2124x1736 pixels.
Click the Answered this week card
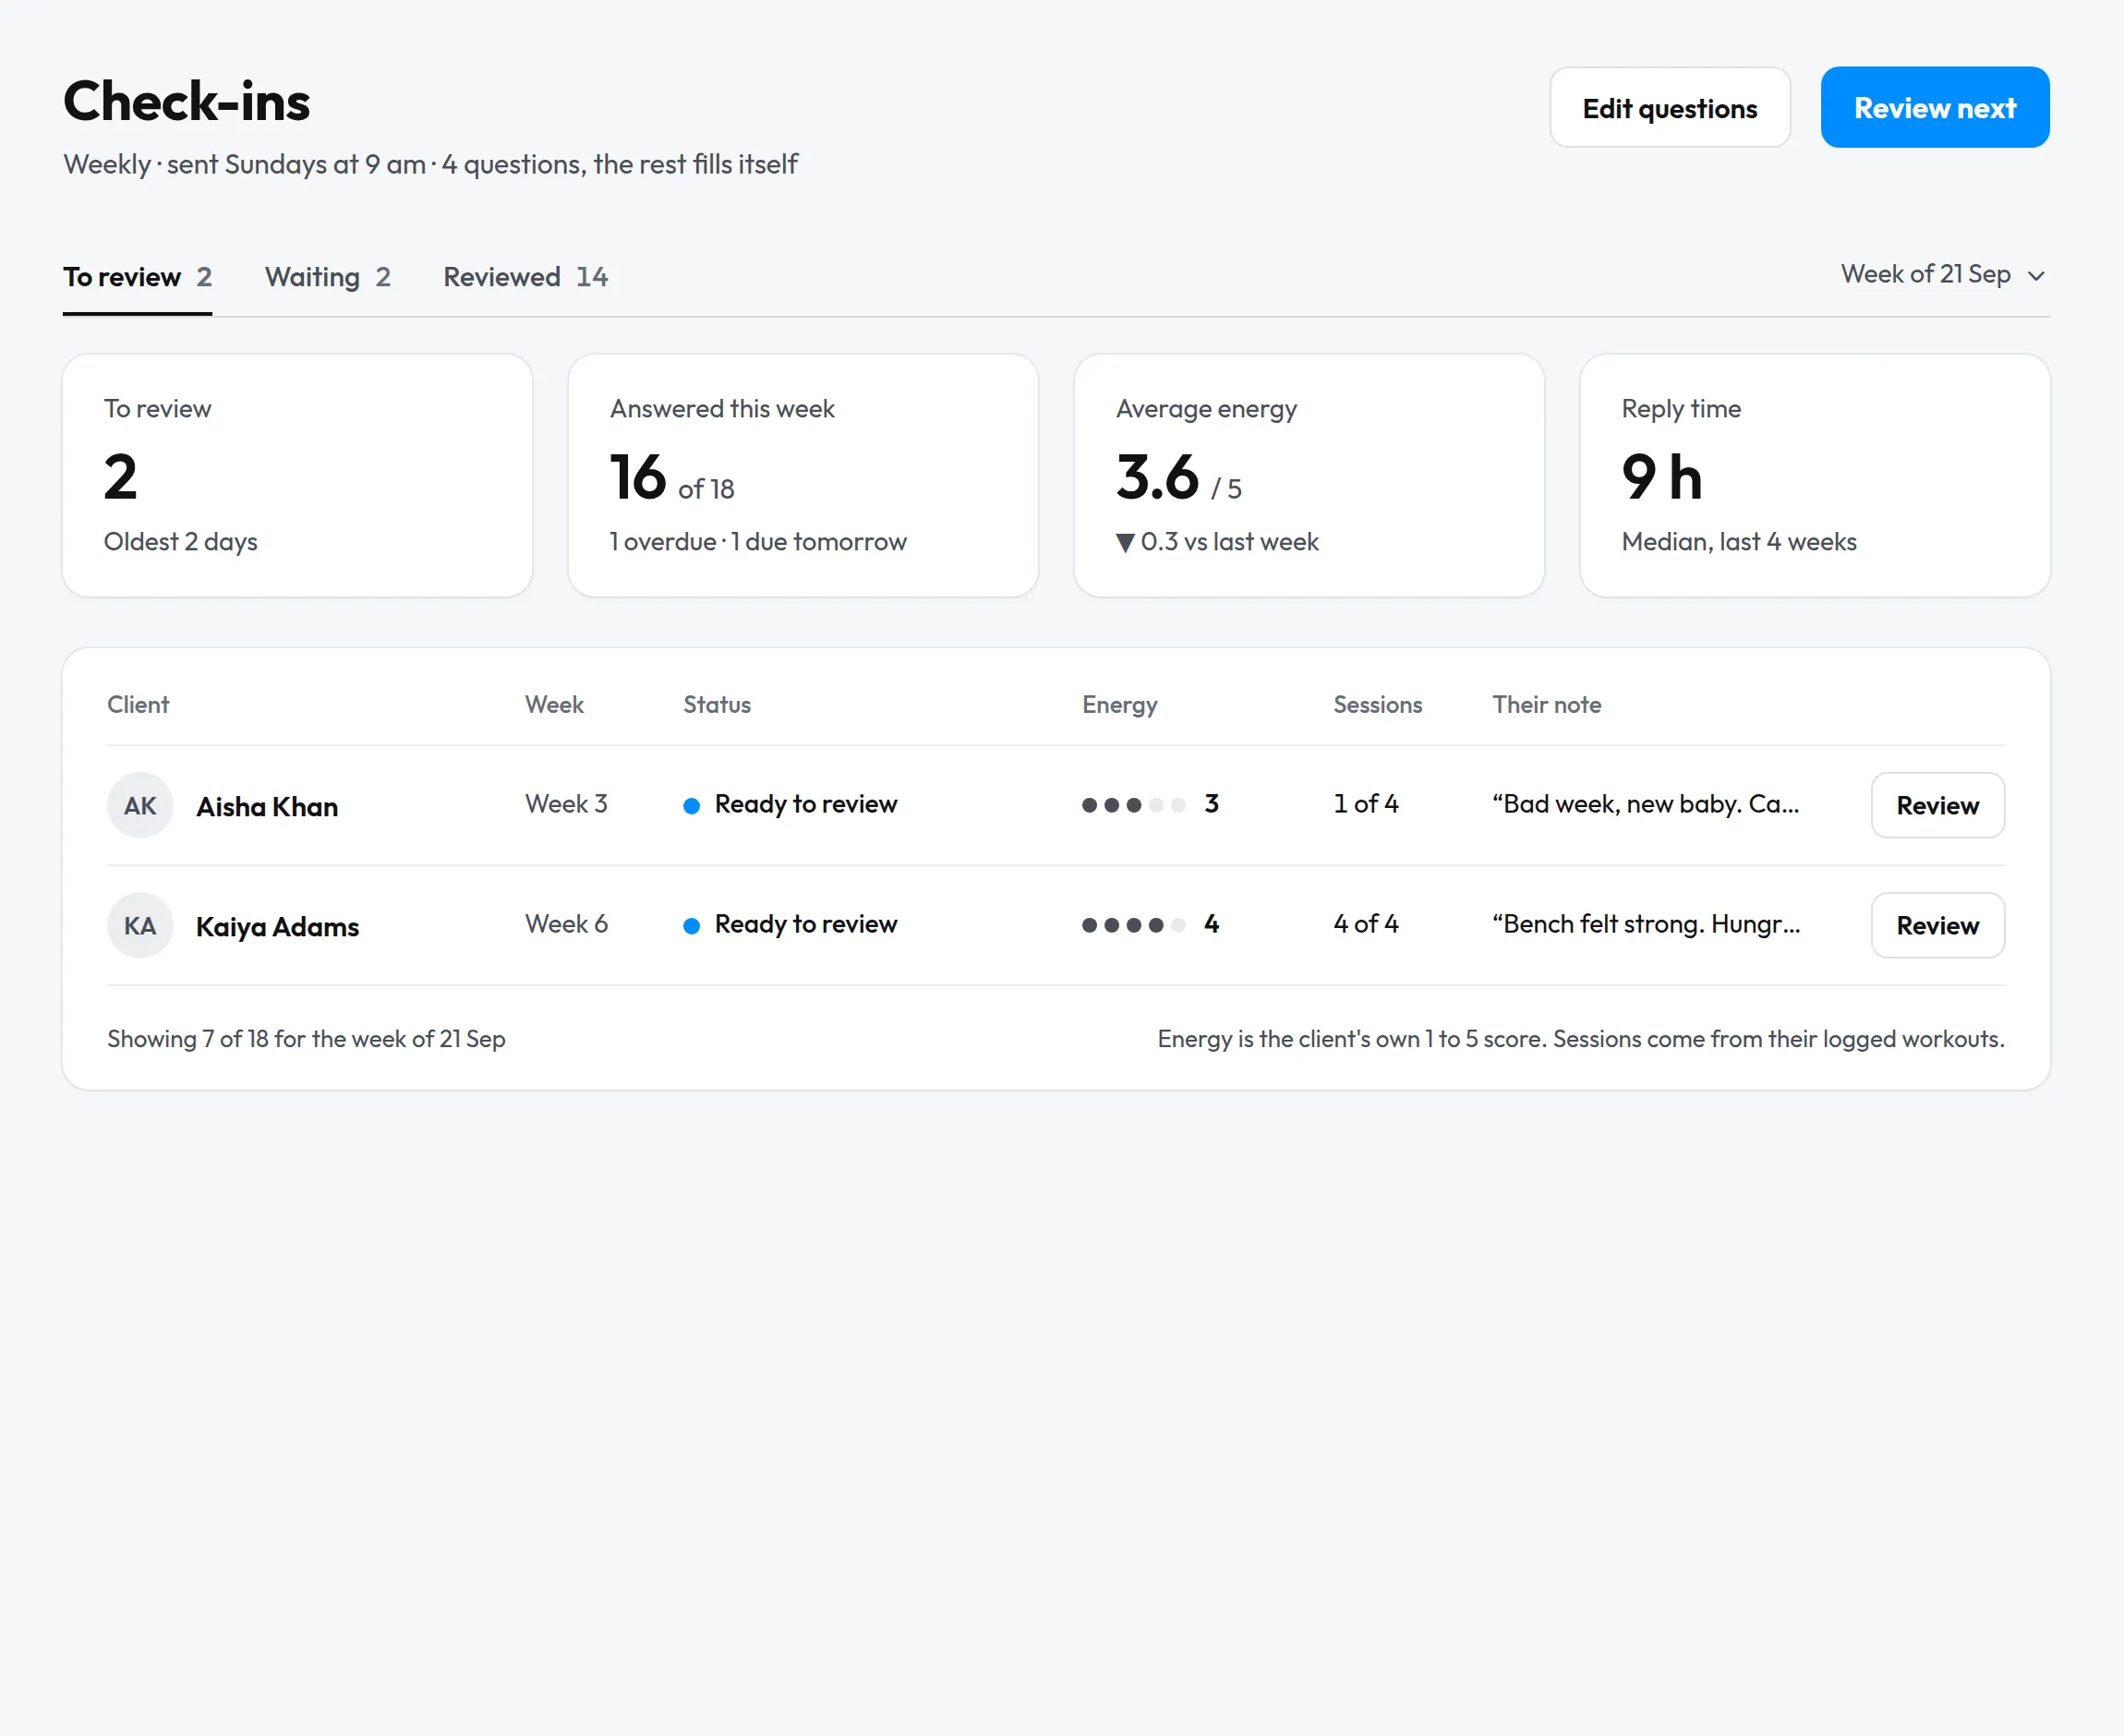pyautogui.click(x=803, y=475)
